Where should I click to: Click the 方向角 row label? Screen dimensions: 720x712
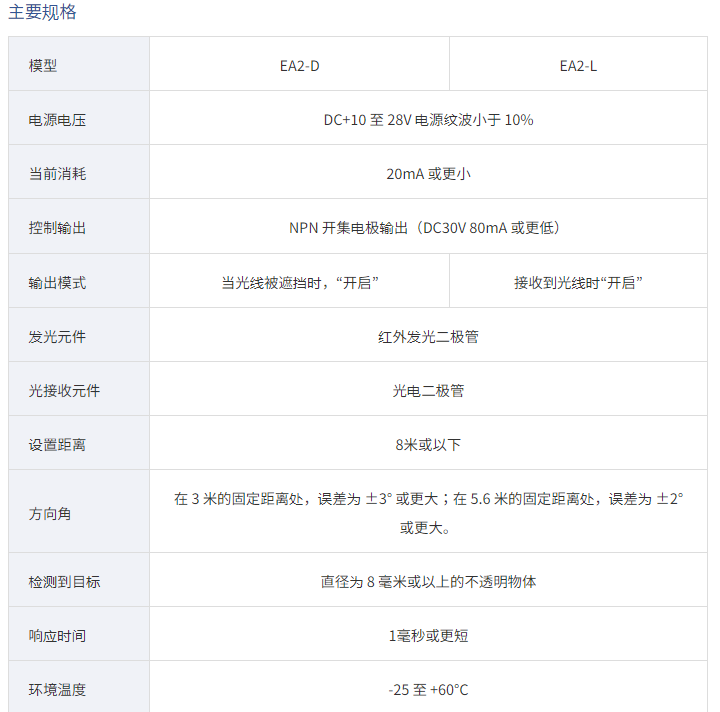50,513
